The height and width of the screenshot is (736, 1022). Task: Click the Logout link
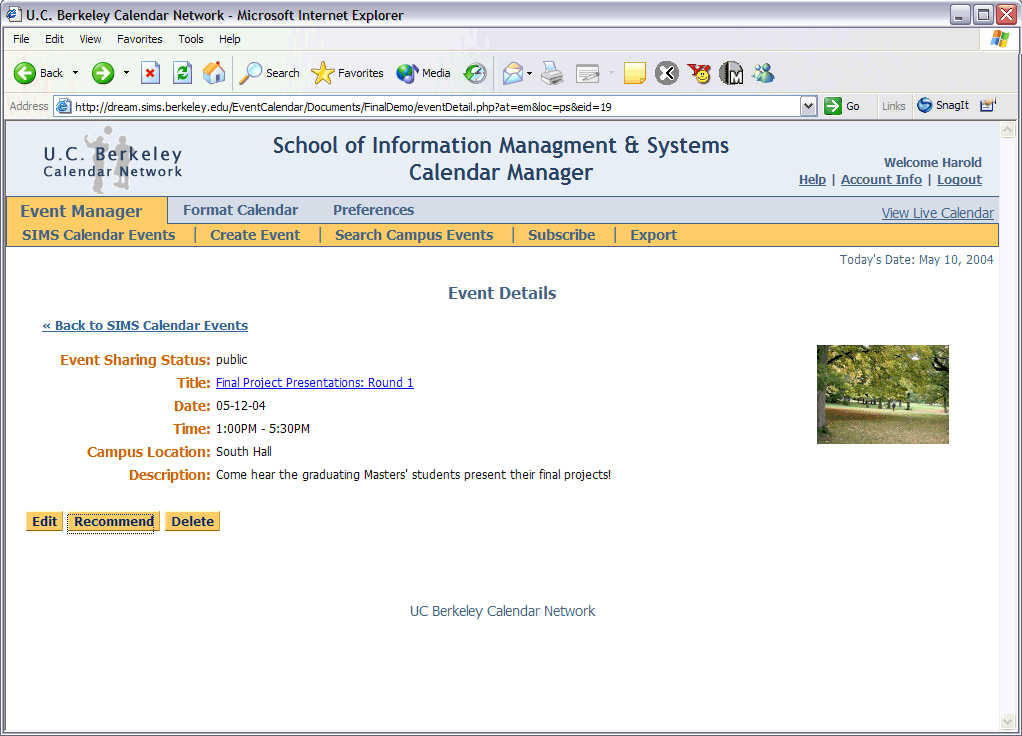959,179
